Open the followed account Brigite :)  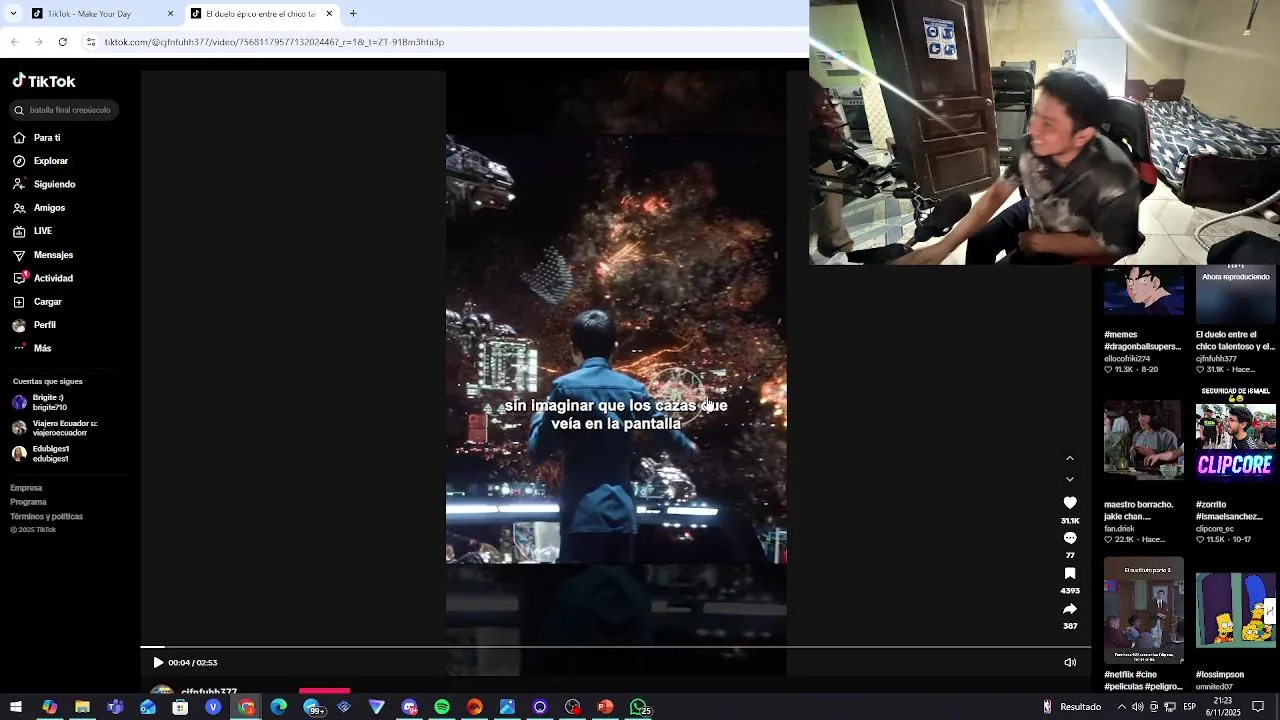[x=40, y=402]
